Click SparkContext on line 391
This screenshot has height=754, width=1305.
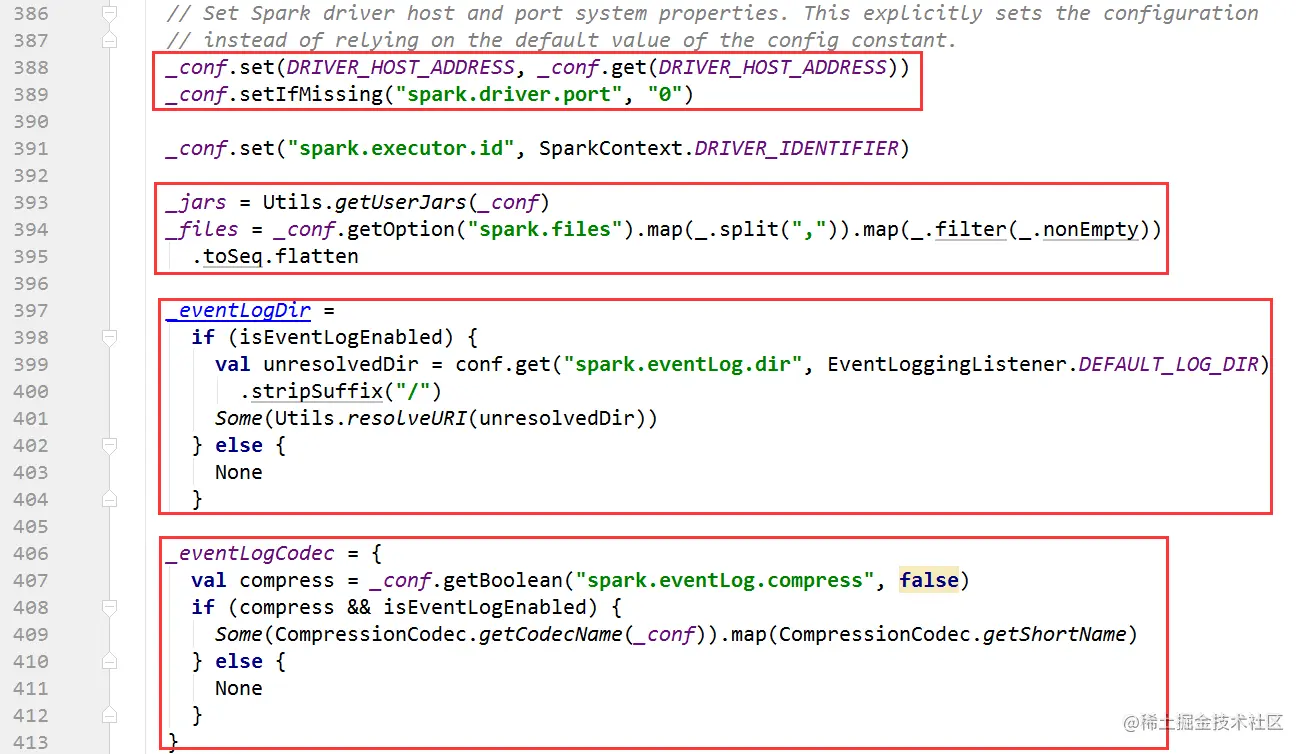610,149
